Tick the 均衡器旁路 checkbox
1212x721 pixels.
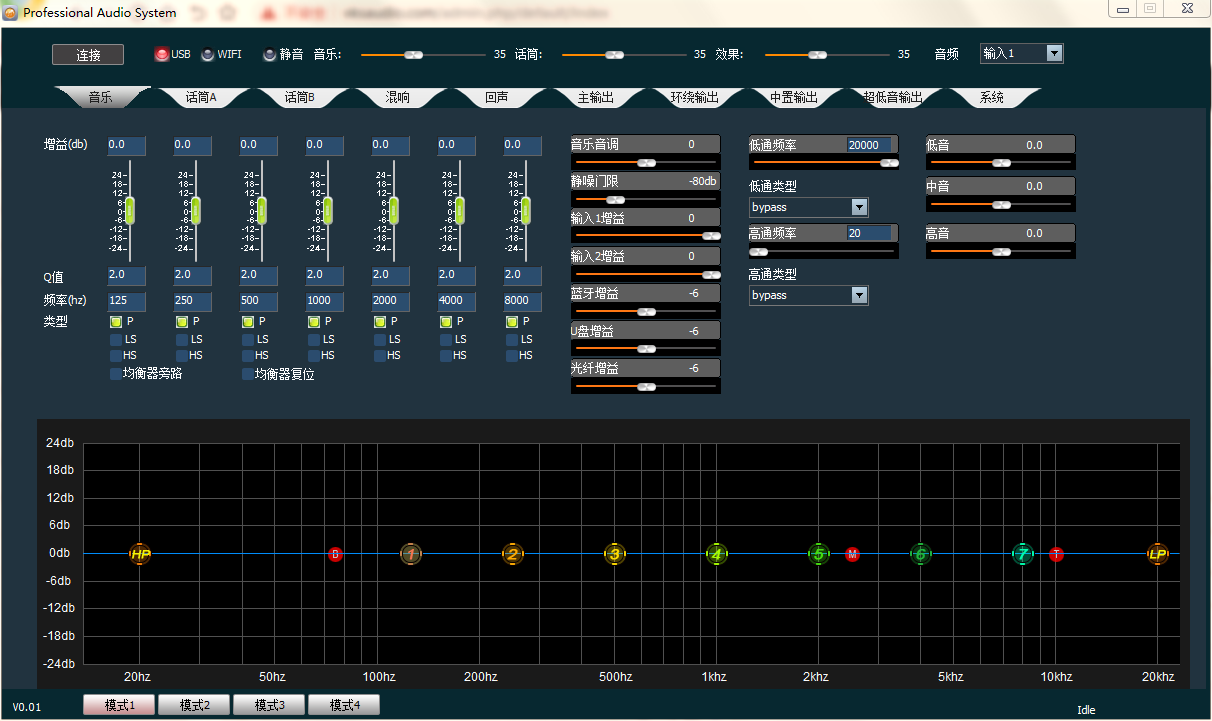116,374
